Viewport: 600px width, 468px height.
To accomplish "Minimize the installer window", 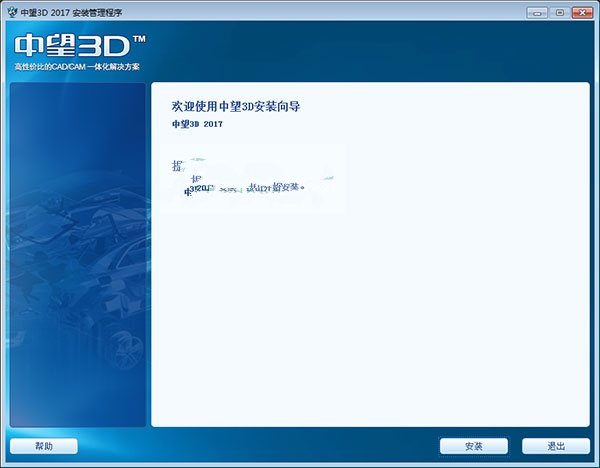I will click(x=537, y=13).
